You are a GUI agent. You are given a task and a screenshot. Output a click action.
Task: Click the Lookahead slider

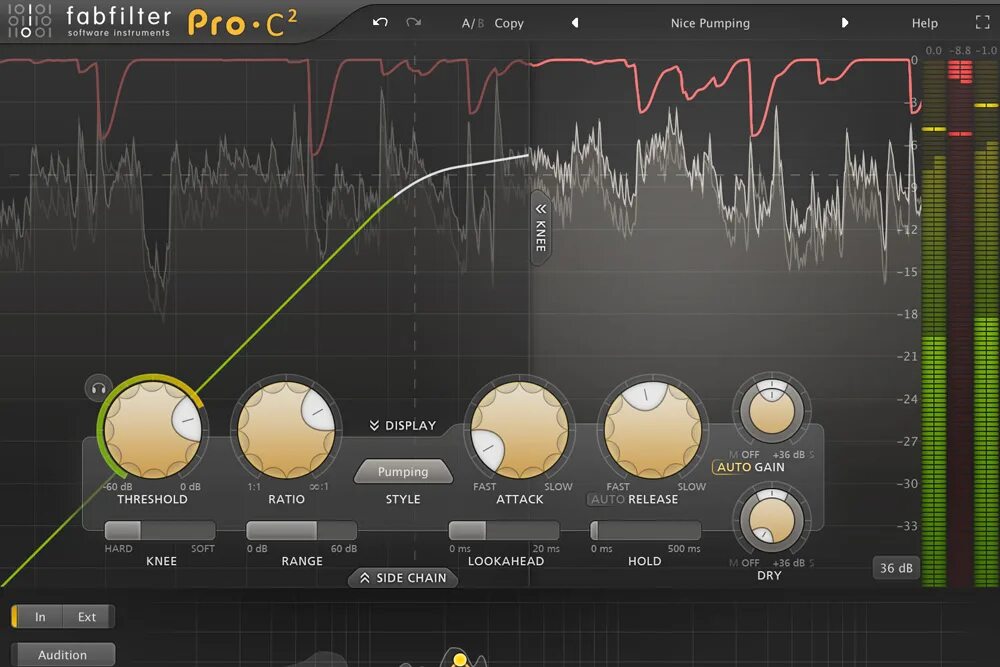click(x=504, y=530)
